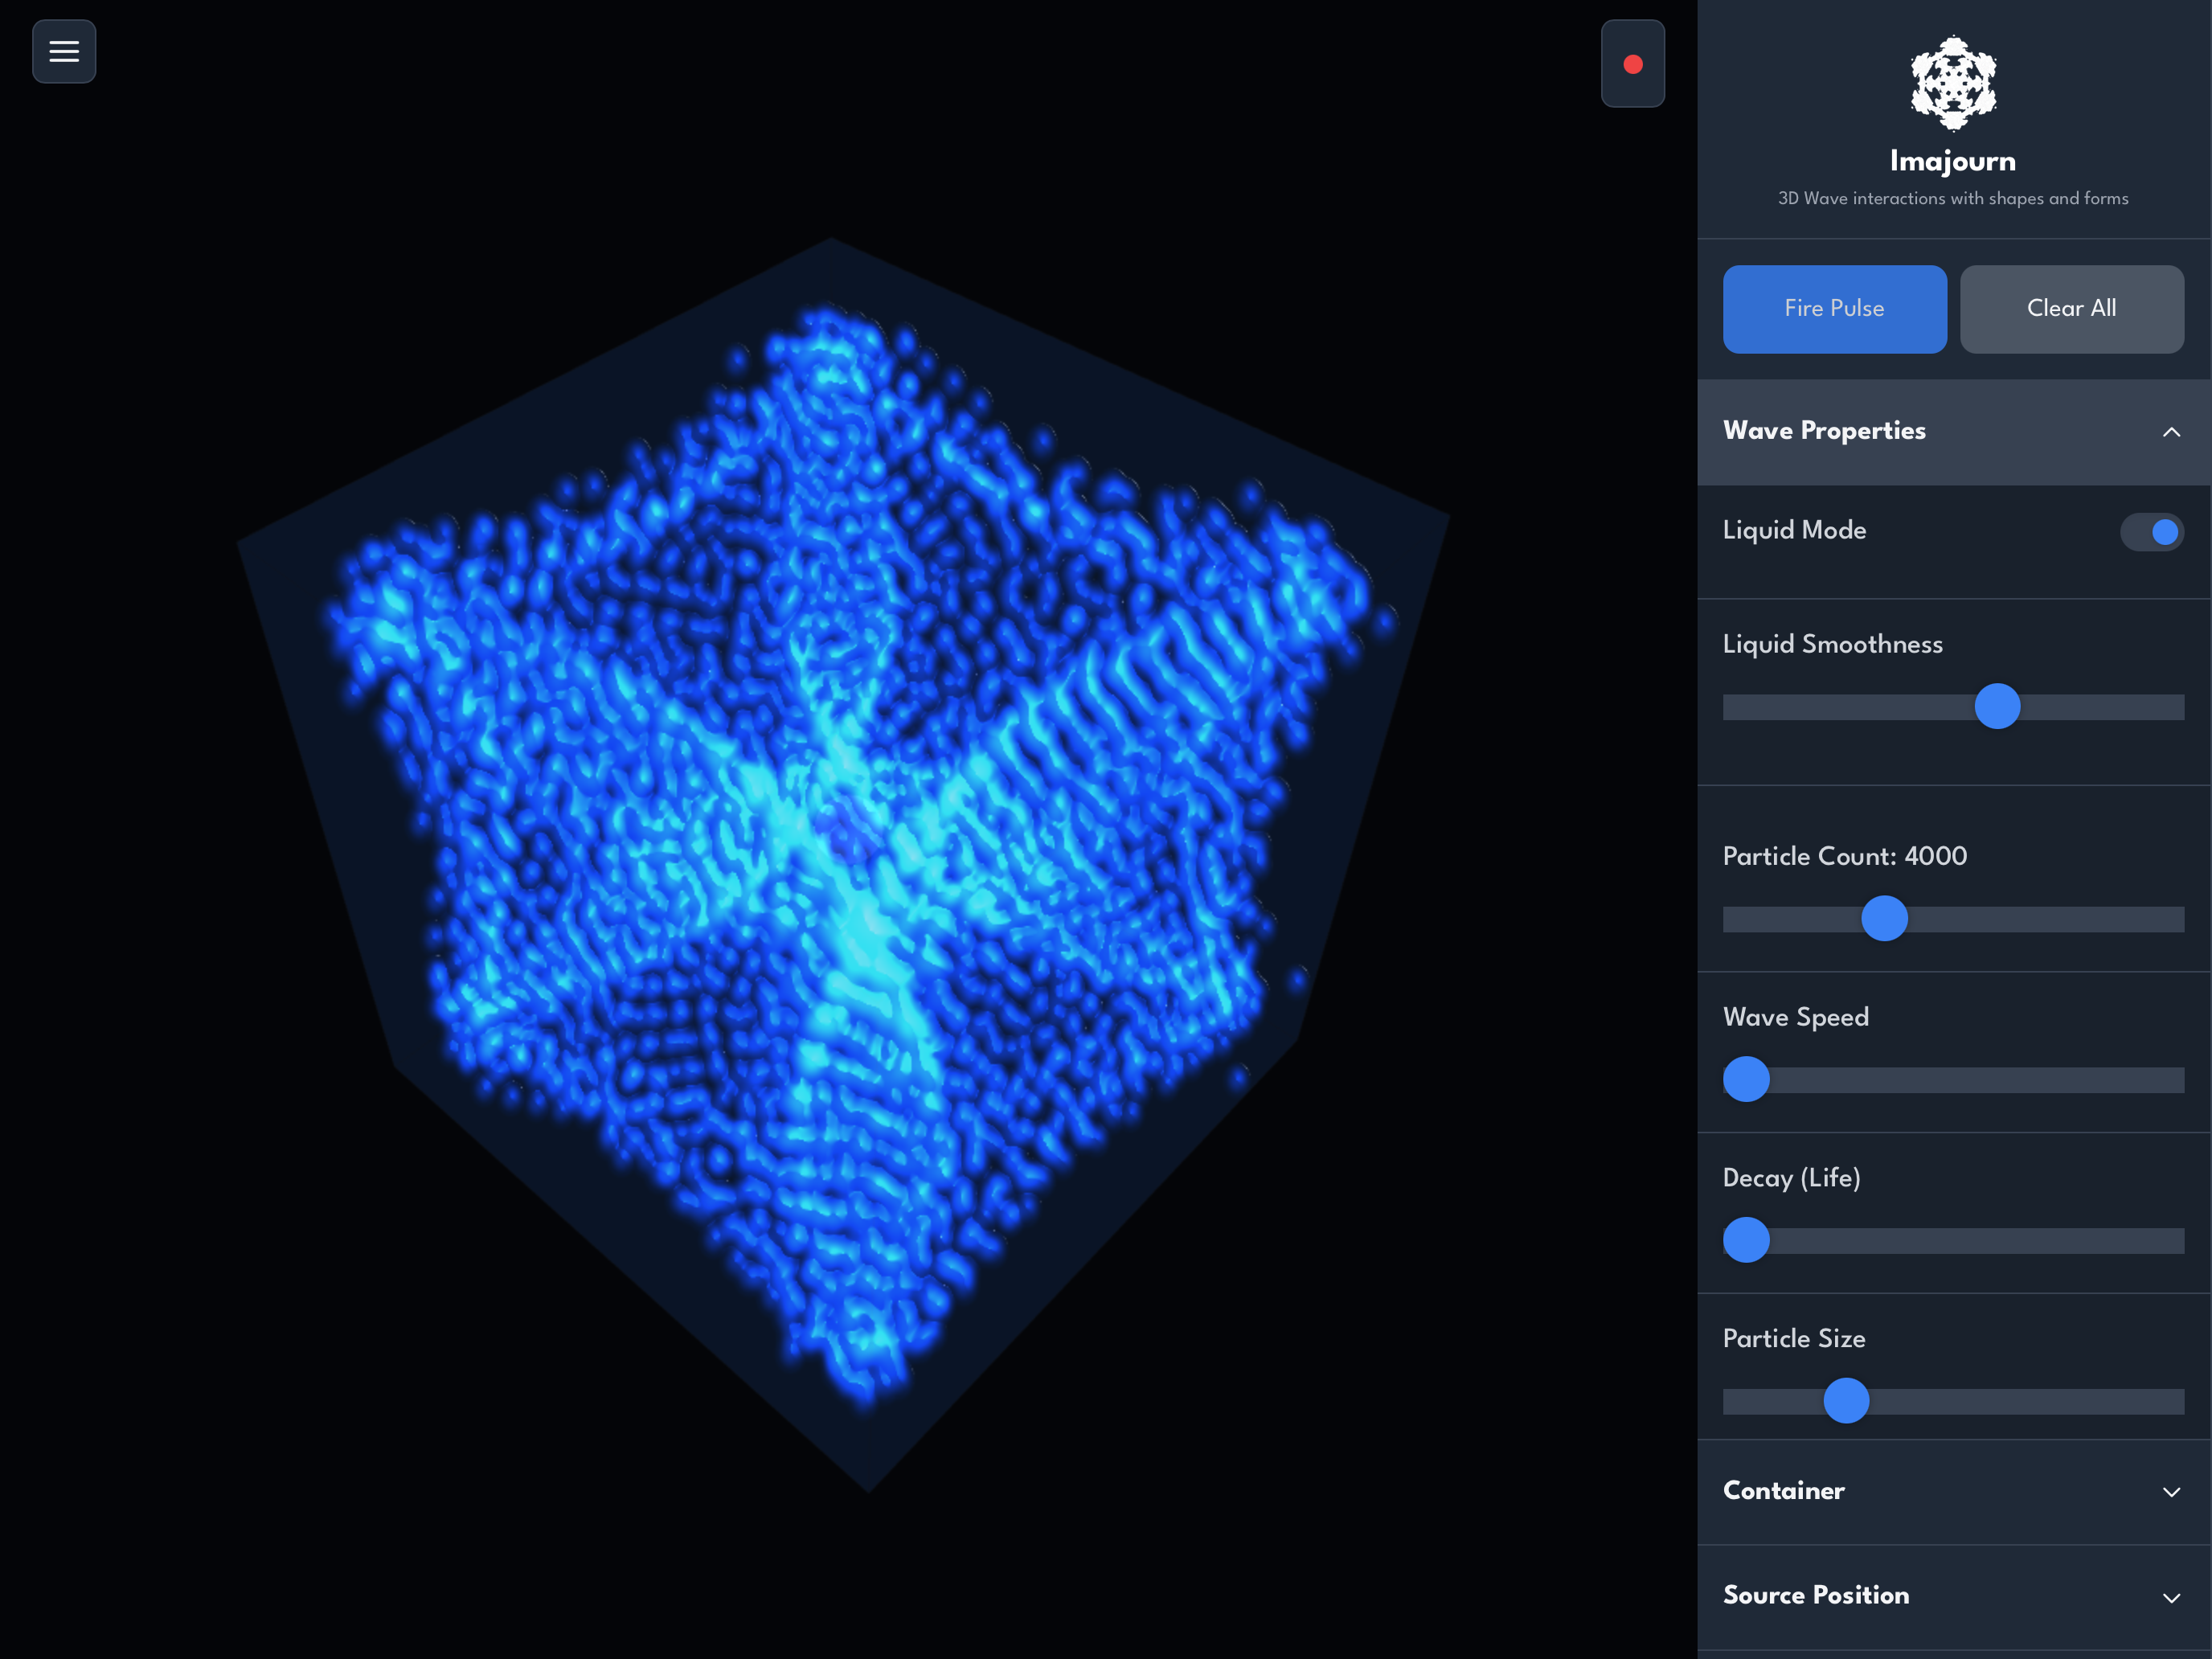Click the Imajourn snowflake logo
The image size is (2212, 1659).
pos(1952,84)
